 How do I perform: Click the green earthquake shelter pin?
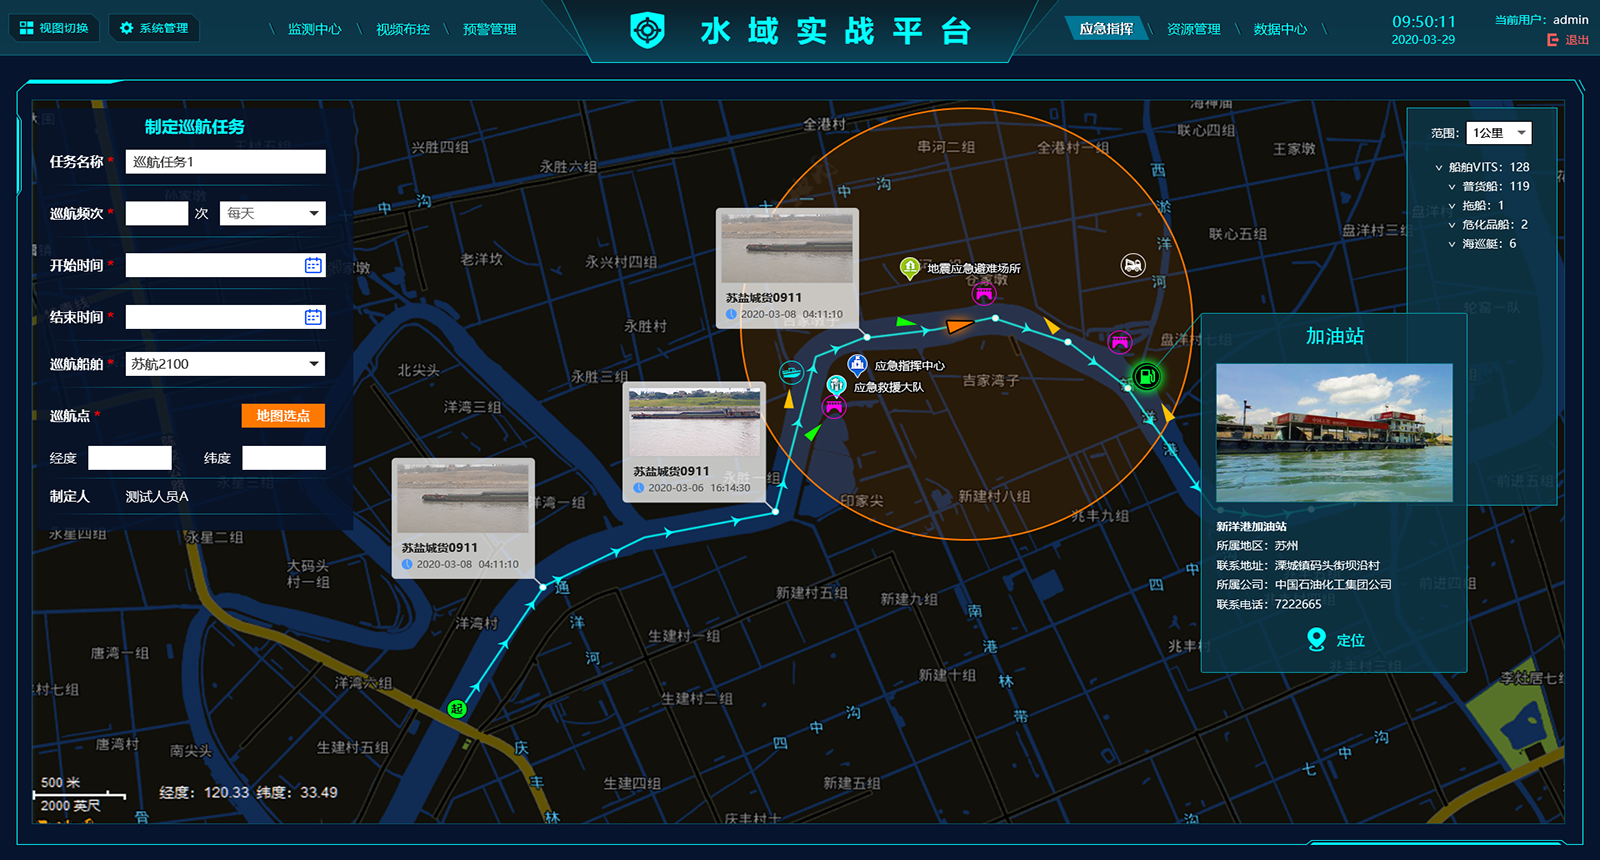909,267
